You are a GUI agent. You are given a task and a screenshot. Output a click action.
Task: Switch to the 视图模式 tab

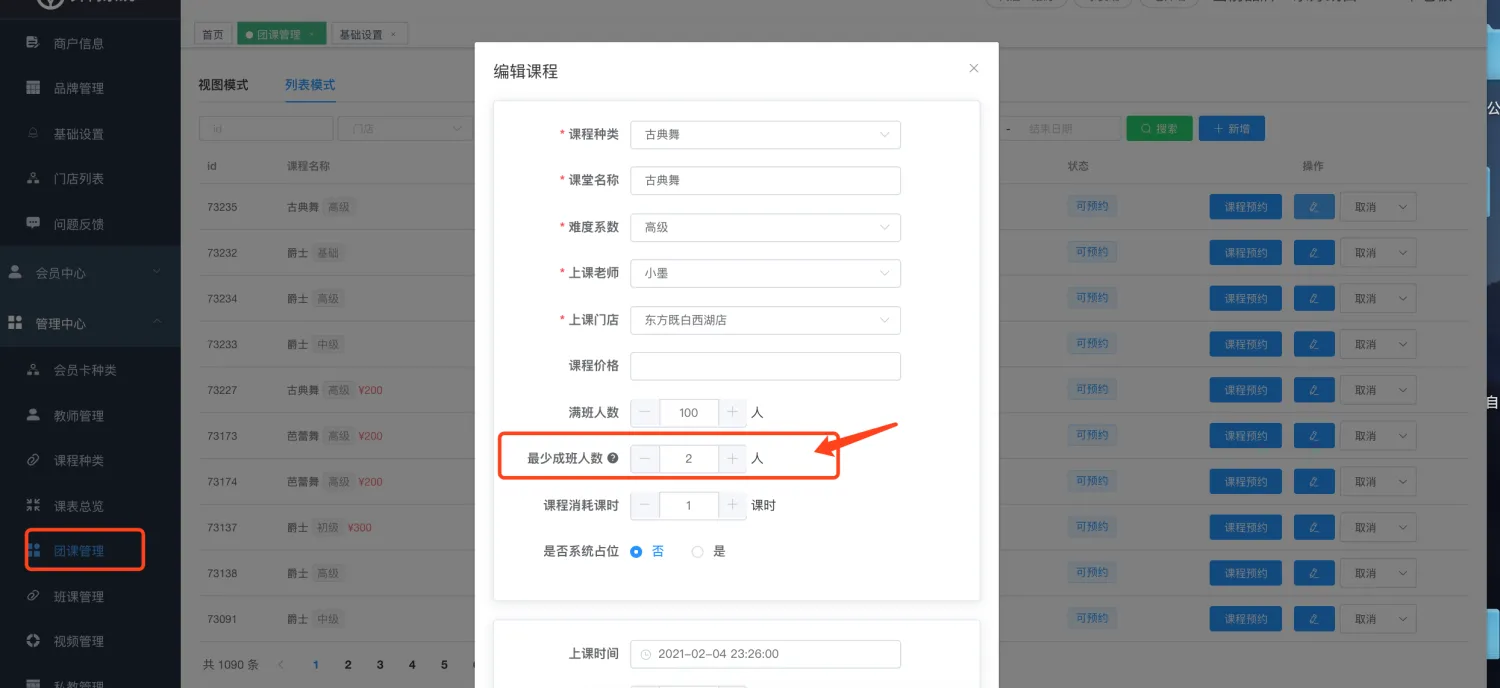[x=223, y=85]
